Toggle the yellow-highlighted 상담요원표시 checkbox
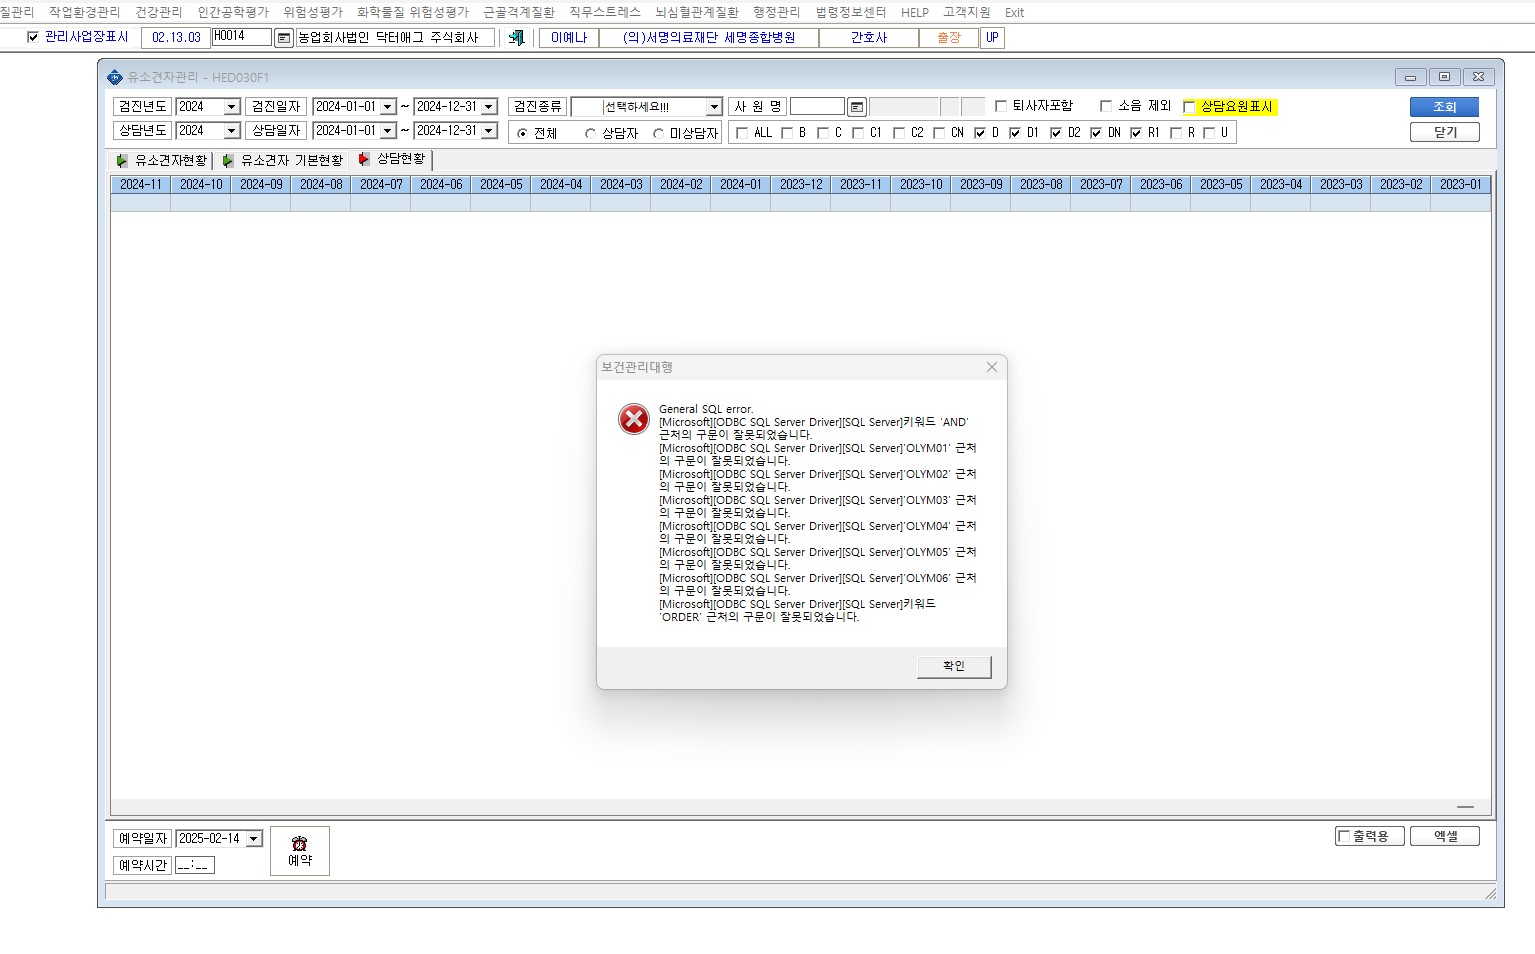Viewport: 1535px width, 954px height. [1190, 107]
